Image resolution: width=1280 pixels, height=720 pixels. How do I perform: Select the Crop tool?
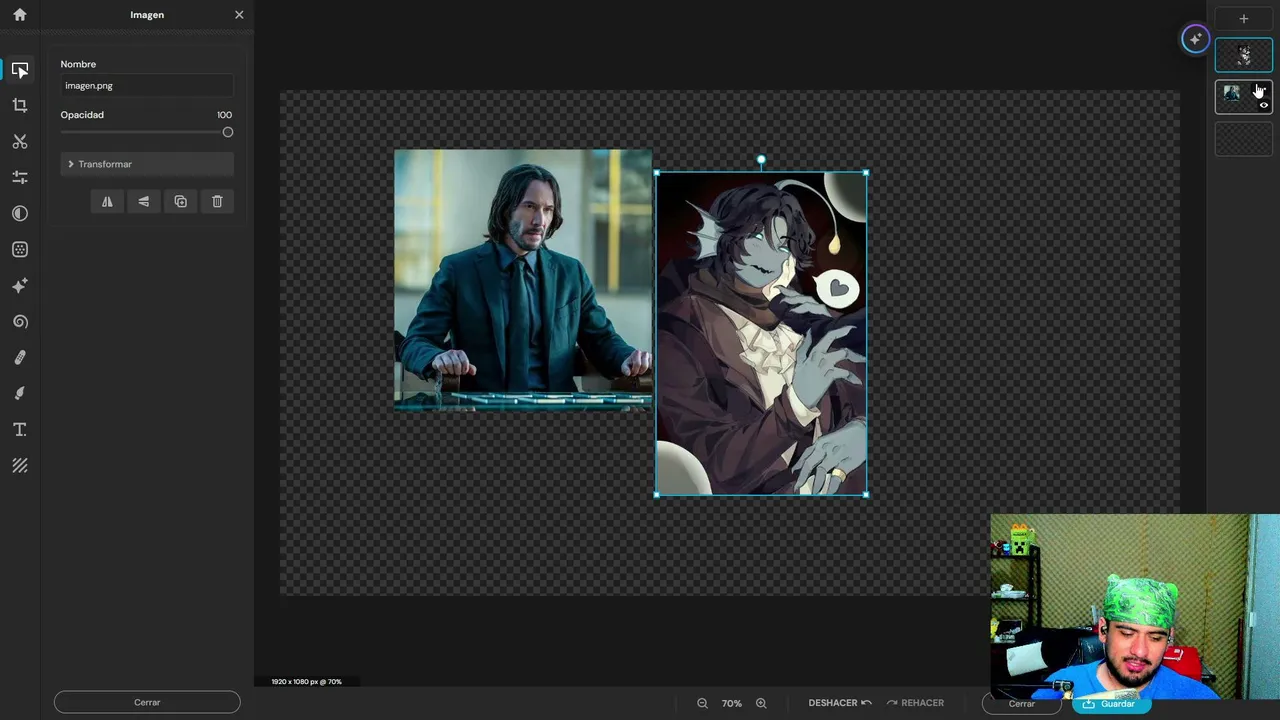coord(20,105)
